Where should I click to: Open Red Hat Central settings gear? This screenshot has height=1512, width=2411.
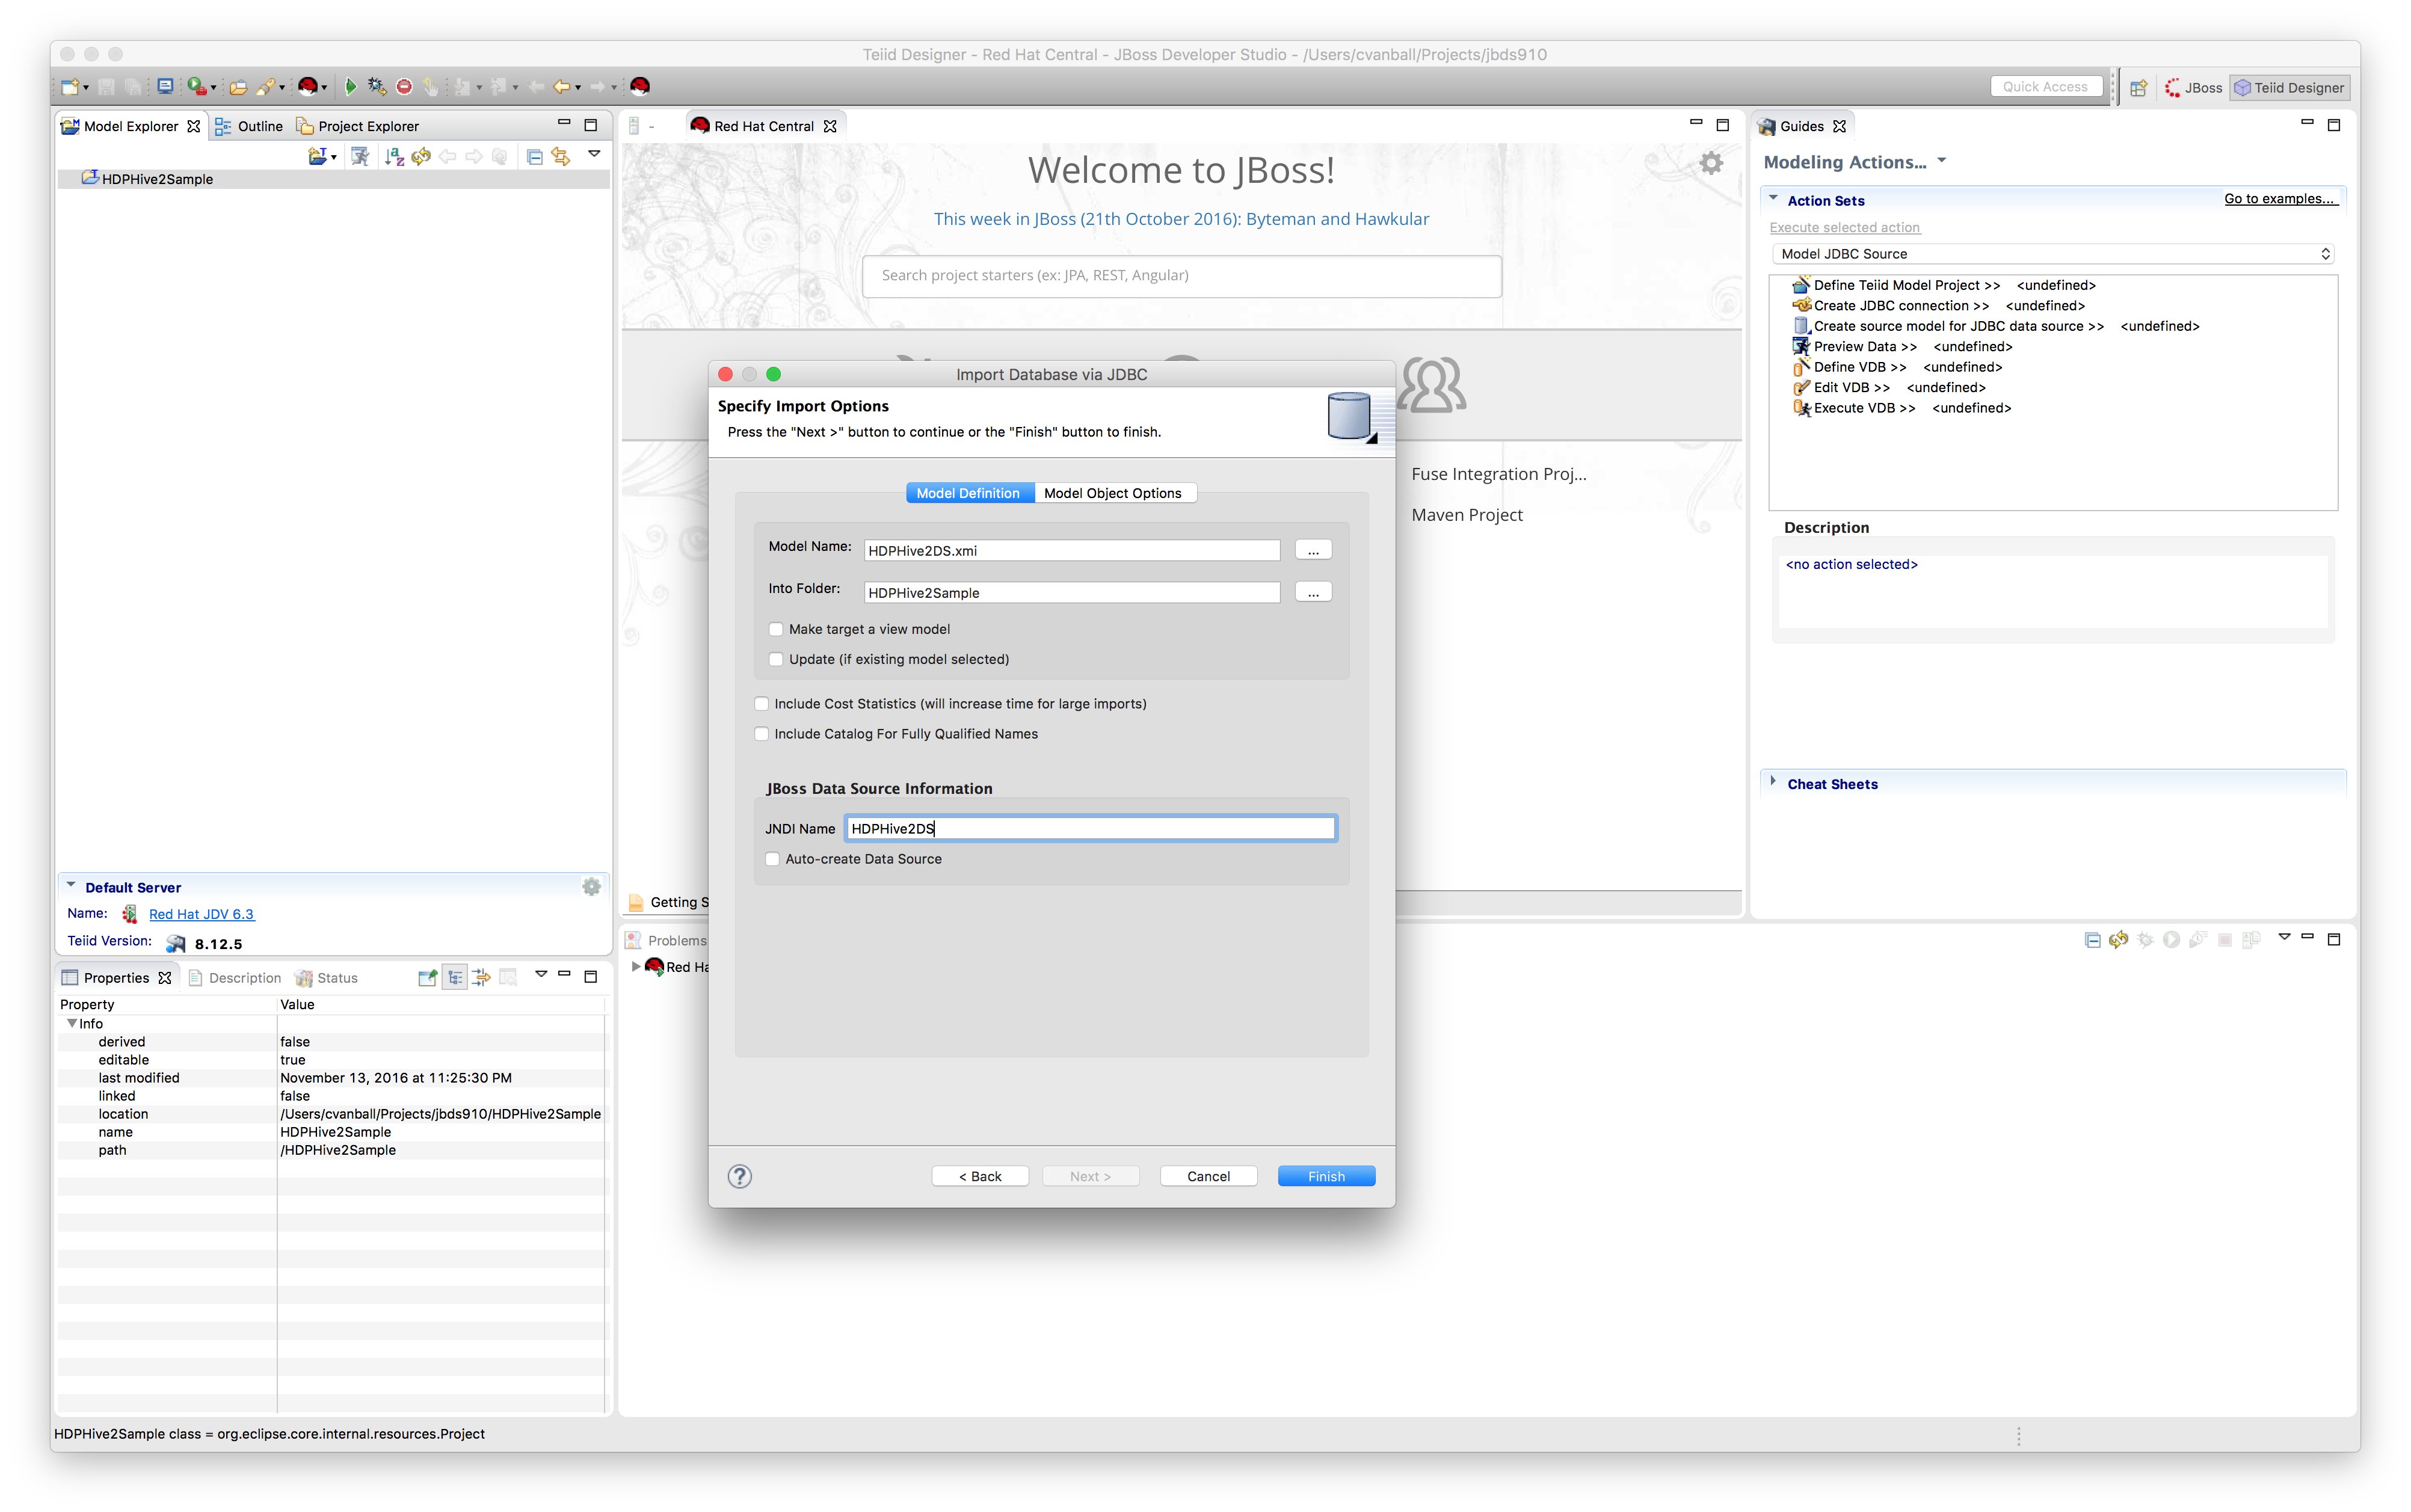click(1711, 163)
